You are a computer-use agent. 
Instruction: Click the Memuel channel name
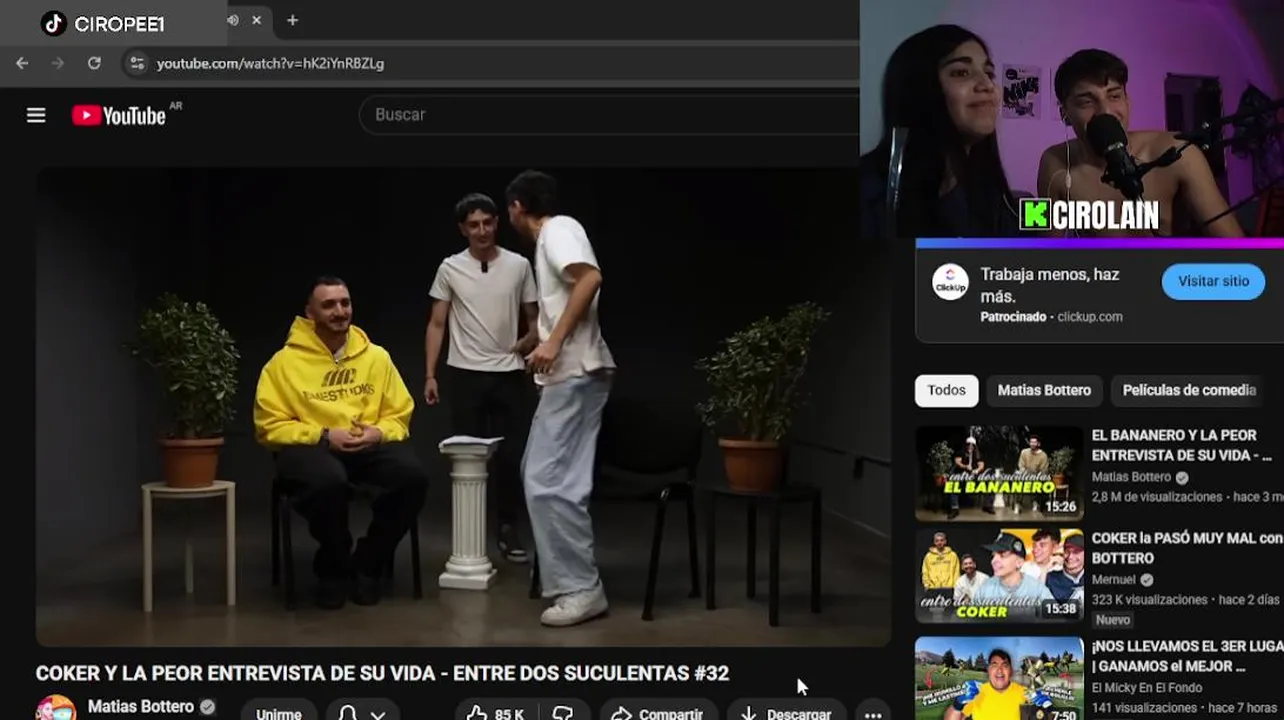1113,580
